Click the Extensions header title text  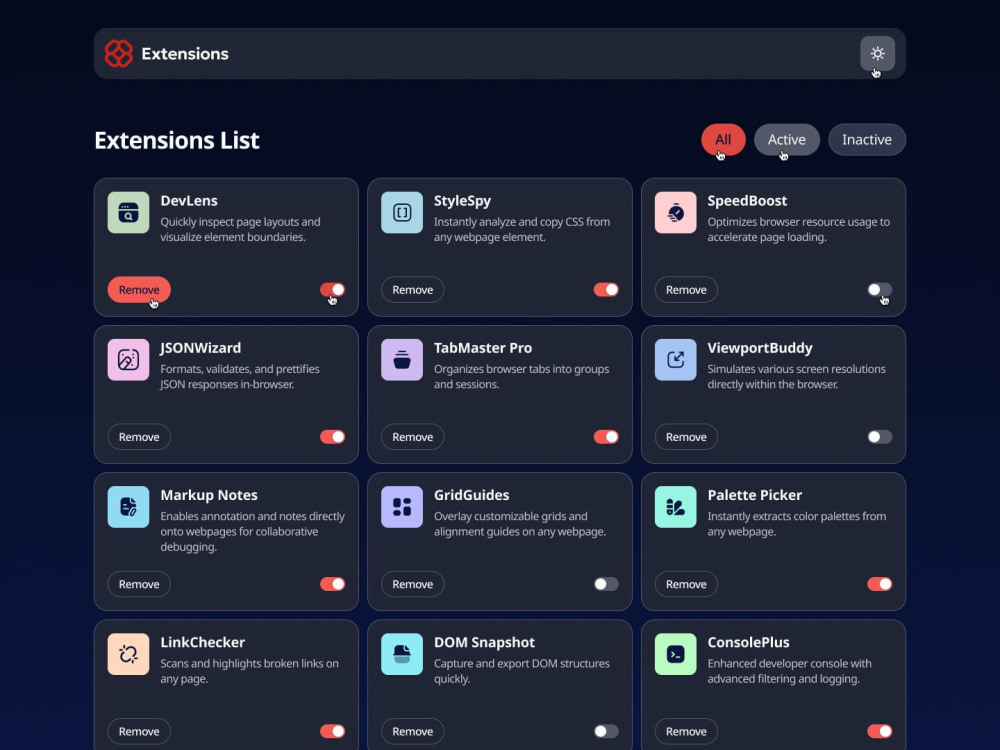coord(185,54)
